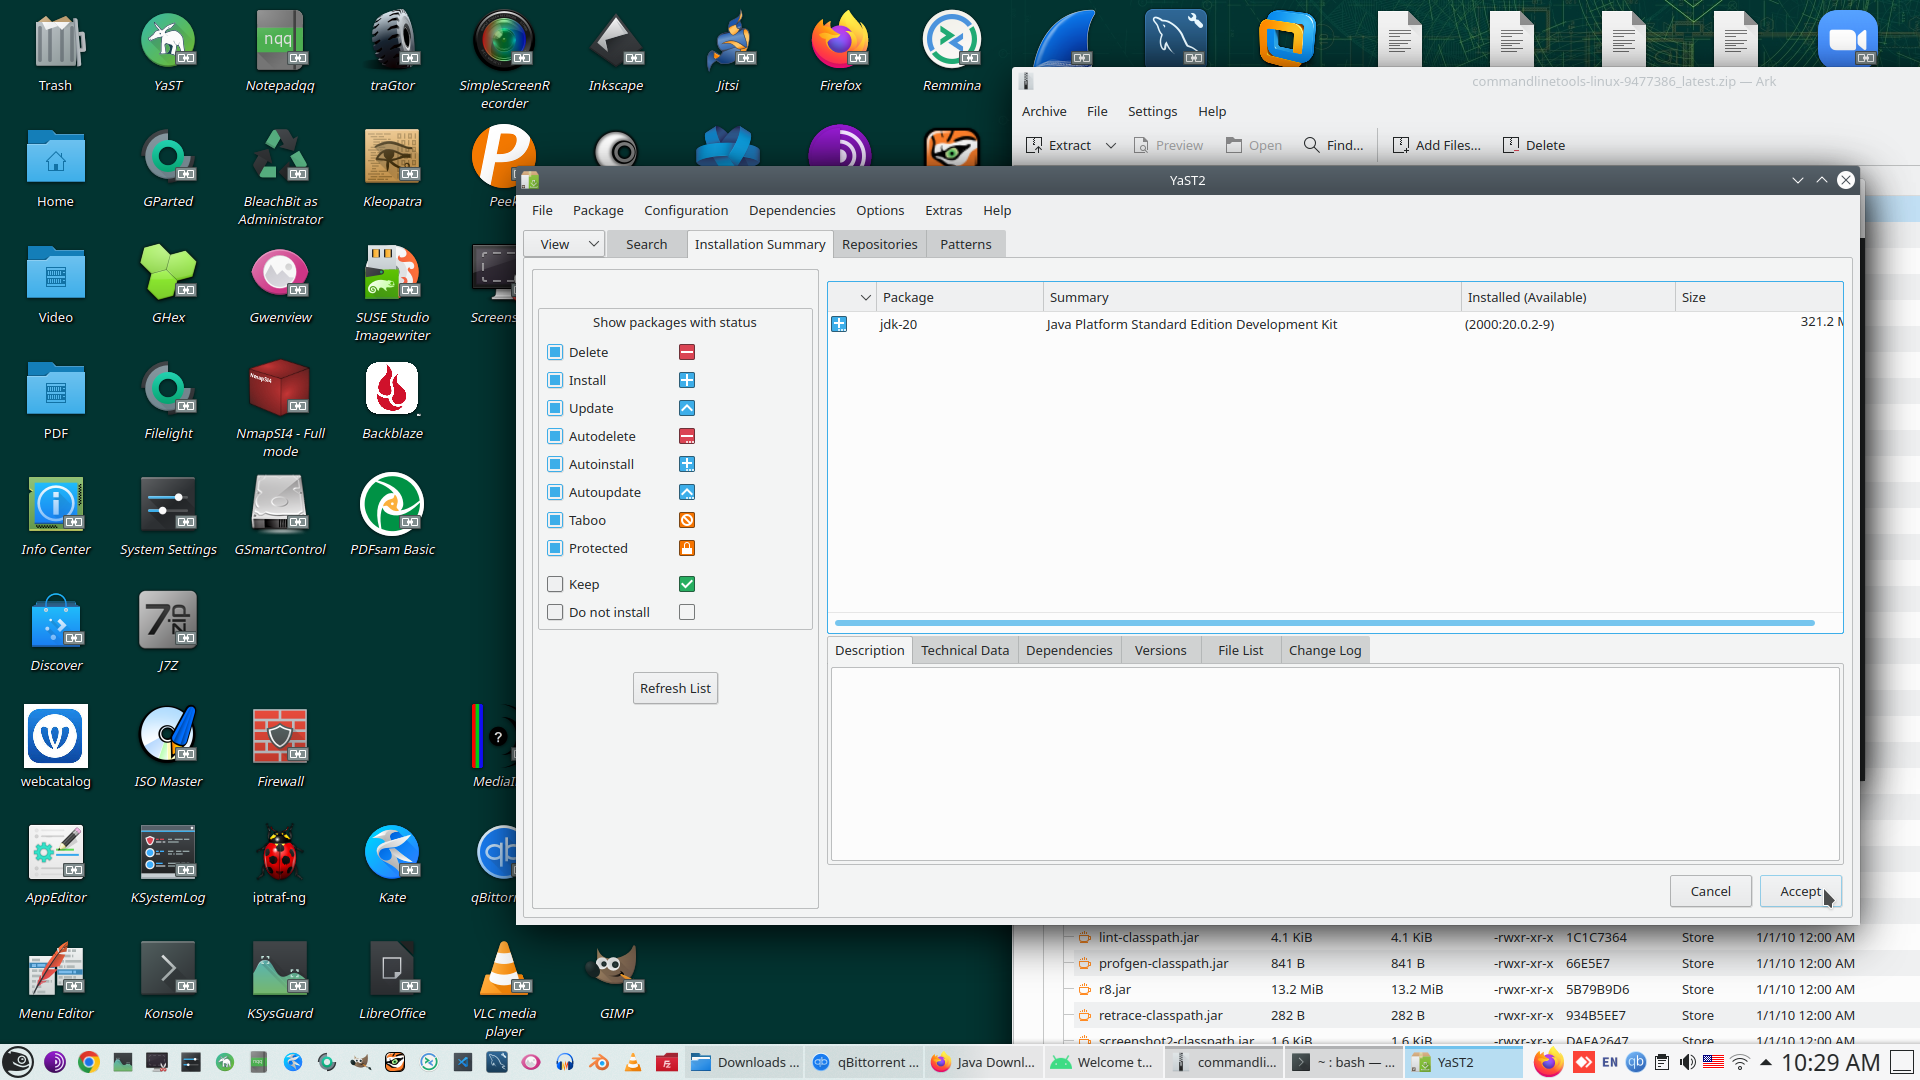Viewport: 1920px width, 1080px height.
Task: Click the Accept button
Action: 1800,891
